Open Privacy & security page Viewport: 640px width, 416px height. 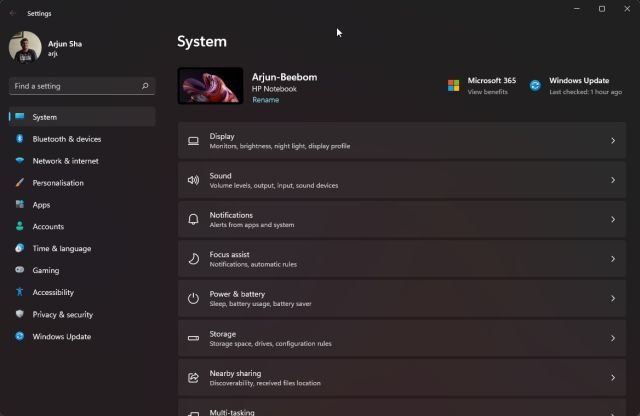click(82, 314)
